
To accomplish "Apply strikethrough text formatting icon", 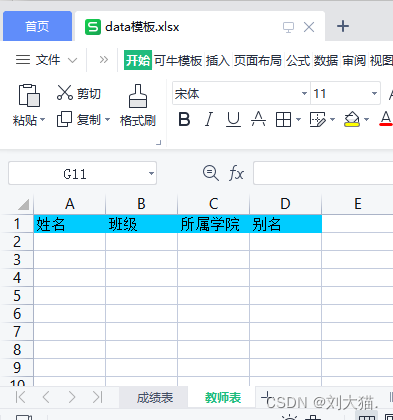I will pyautogui.click(x=258, y=119).
